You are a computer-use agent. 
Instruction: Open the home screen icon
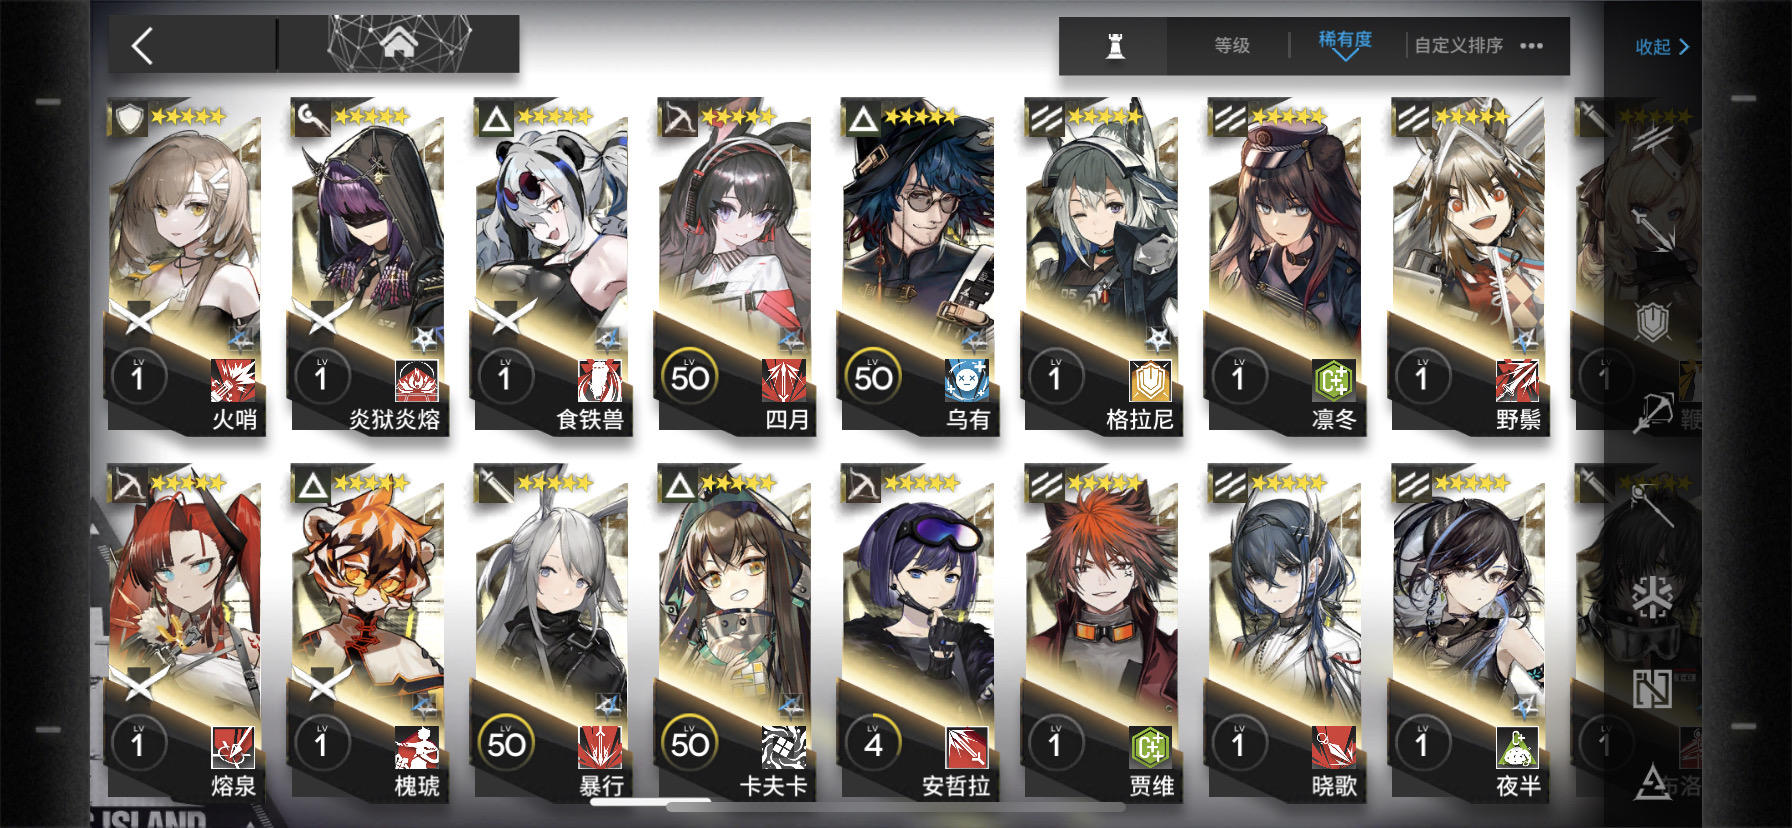(x=398, y=44)
